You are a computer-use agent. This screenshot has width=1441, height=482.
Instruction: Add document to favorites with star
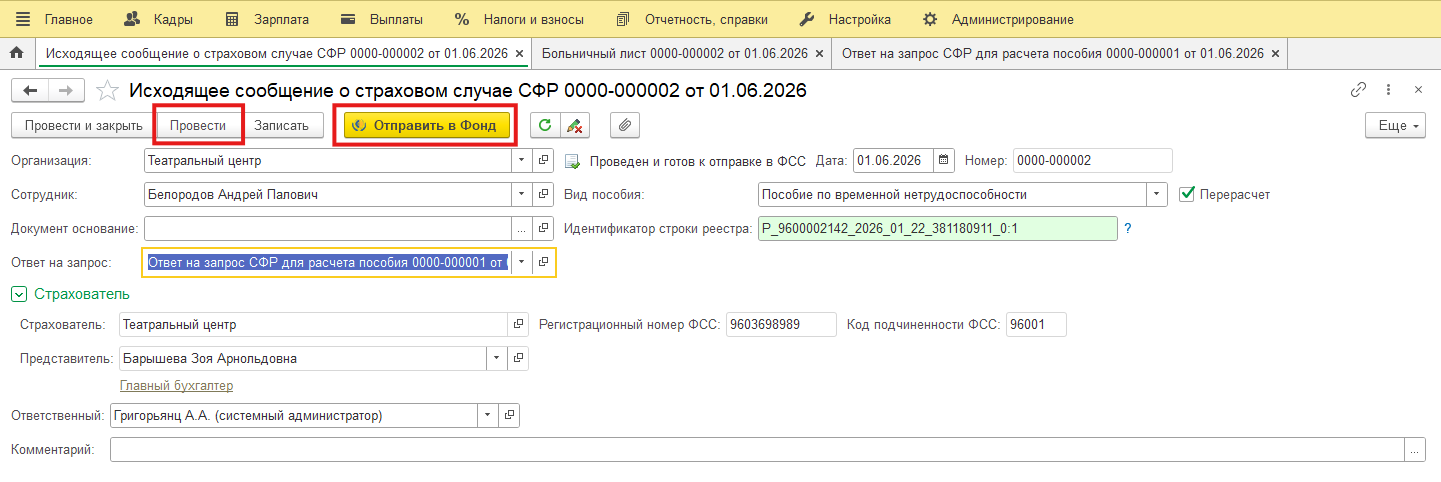(x=107, y=91)
